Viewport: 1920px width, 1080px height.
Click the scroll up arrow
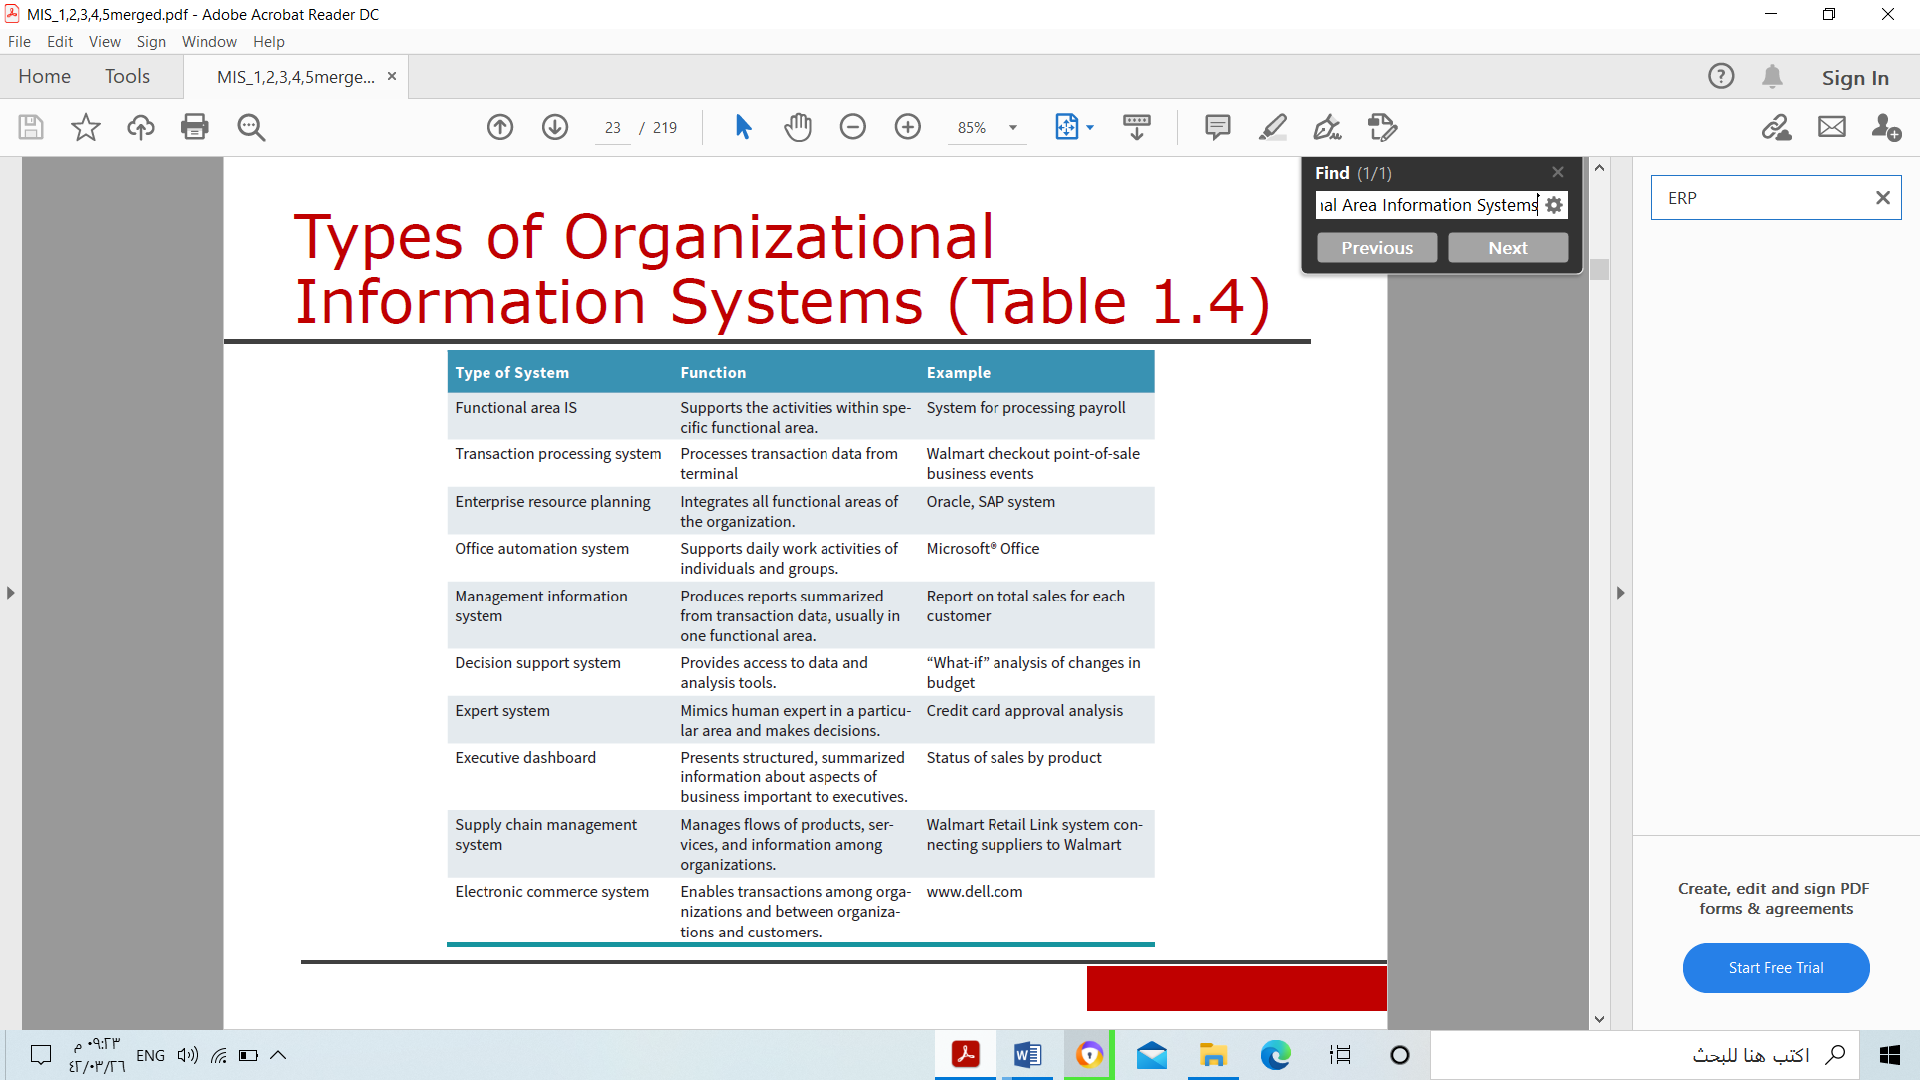(1600, 168)
